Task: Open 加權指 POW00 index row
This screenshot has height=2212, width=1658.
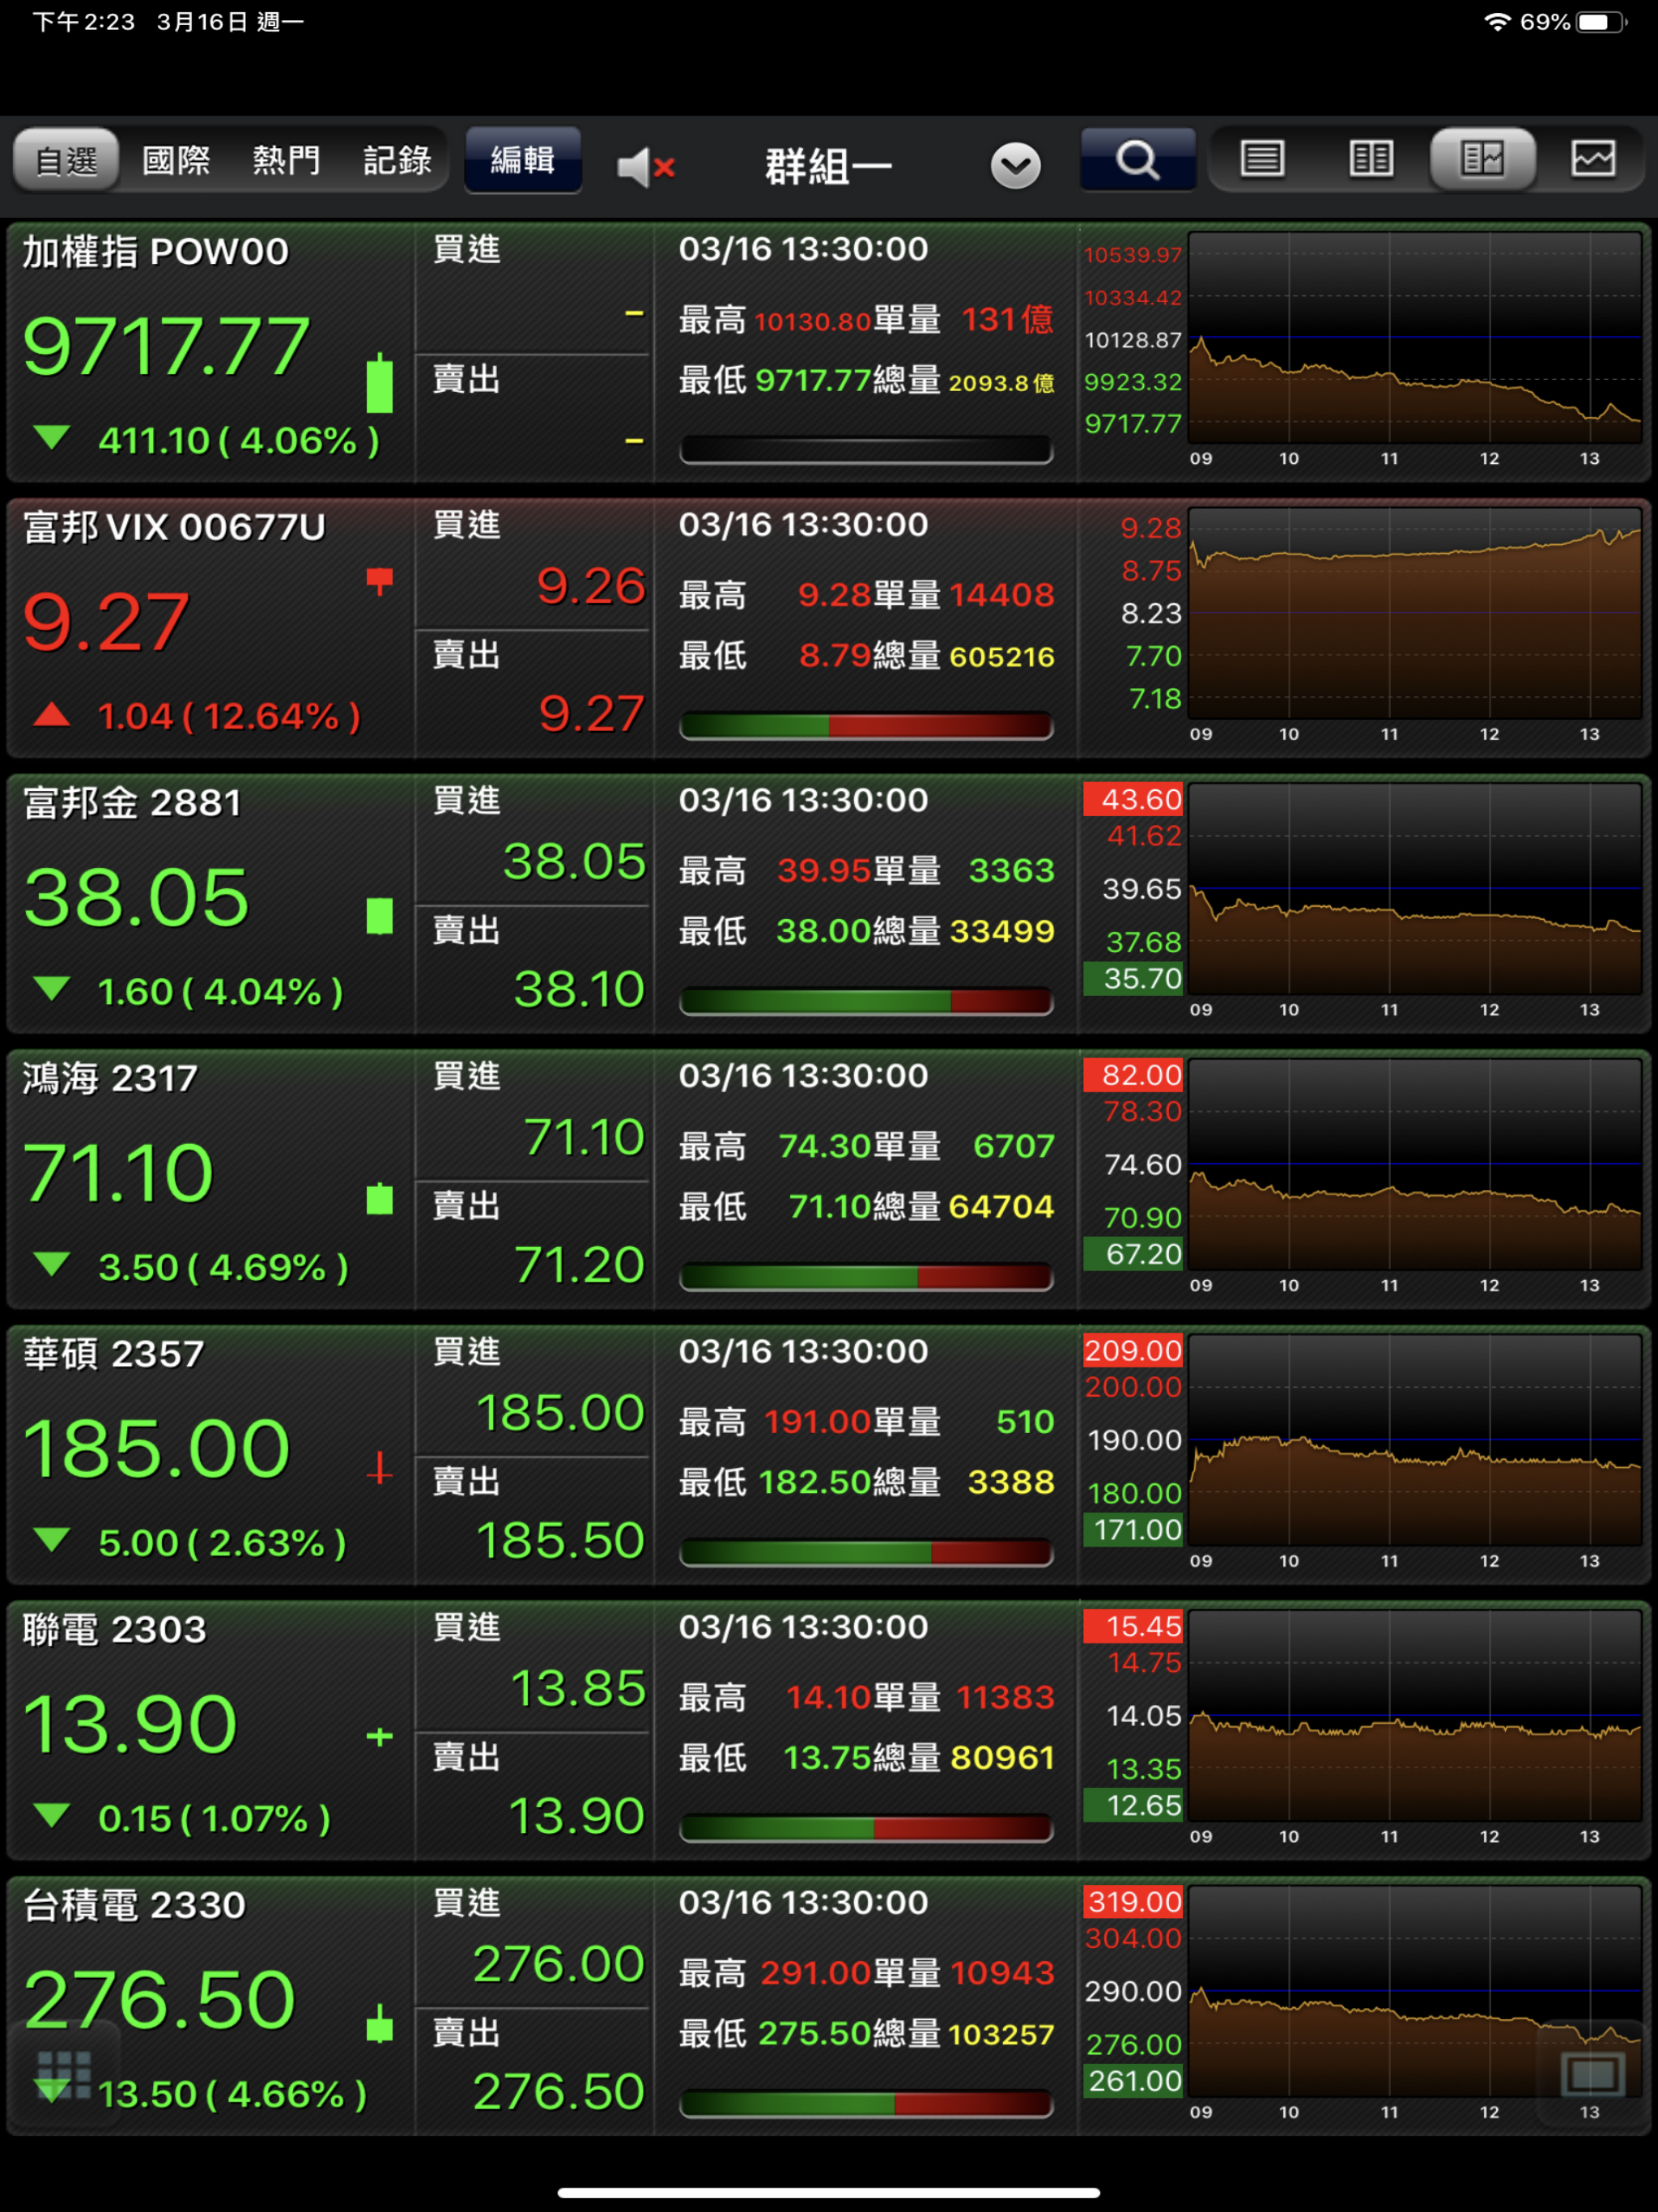Action: pyautogui.click(x=828, y=353)
